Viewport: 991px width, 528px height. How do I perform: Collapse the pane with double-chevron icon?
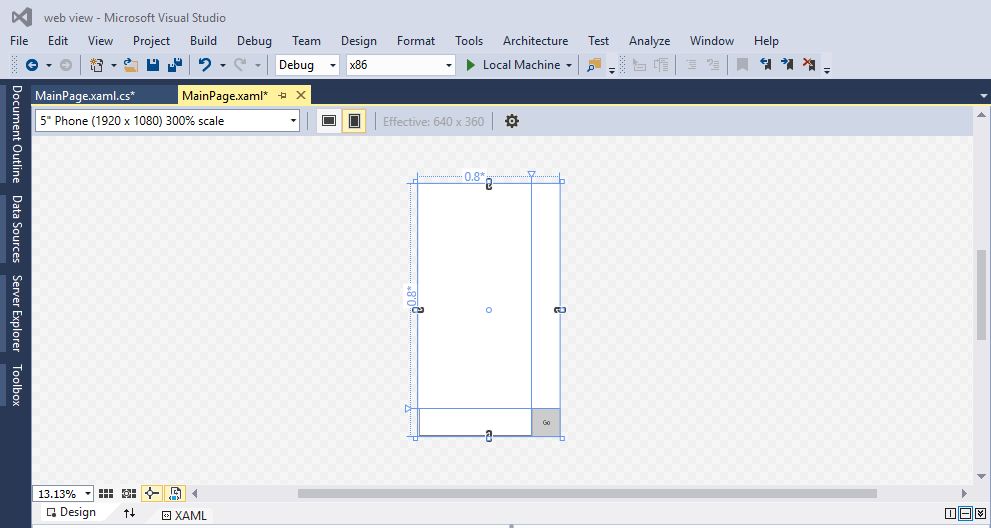point(980,513)
